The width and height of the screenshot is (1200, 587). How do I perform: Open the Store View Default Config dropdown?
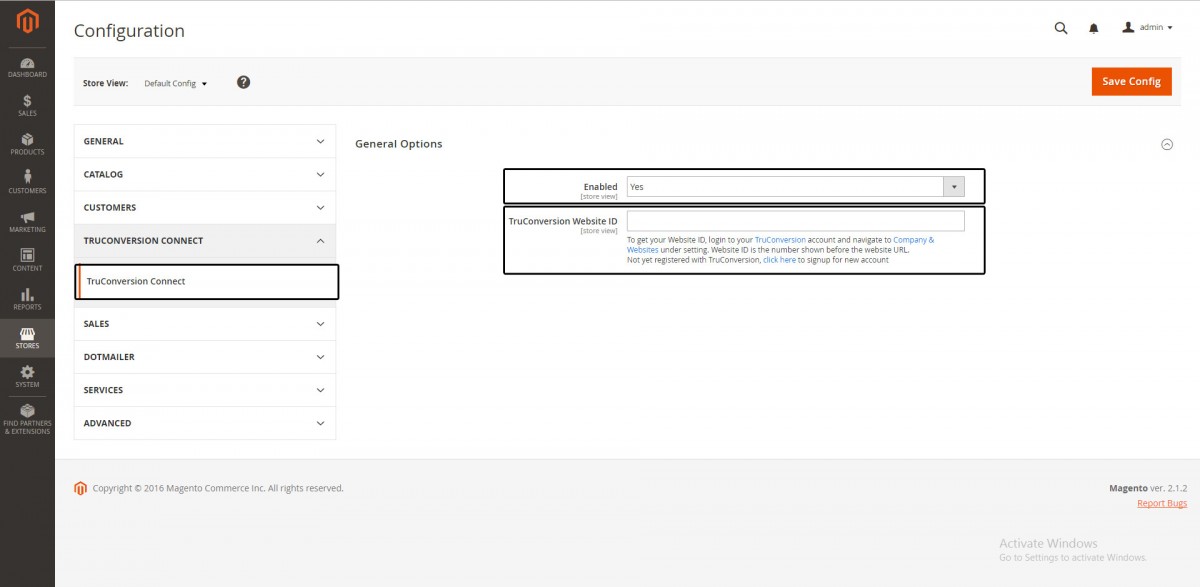(176, 83)
